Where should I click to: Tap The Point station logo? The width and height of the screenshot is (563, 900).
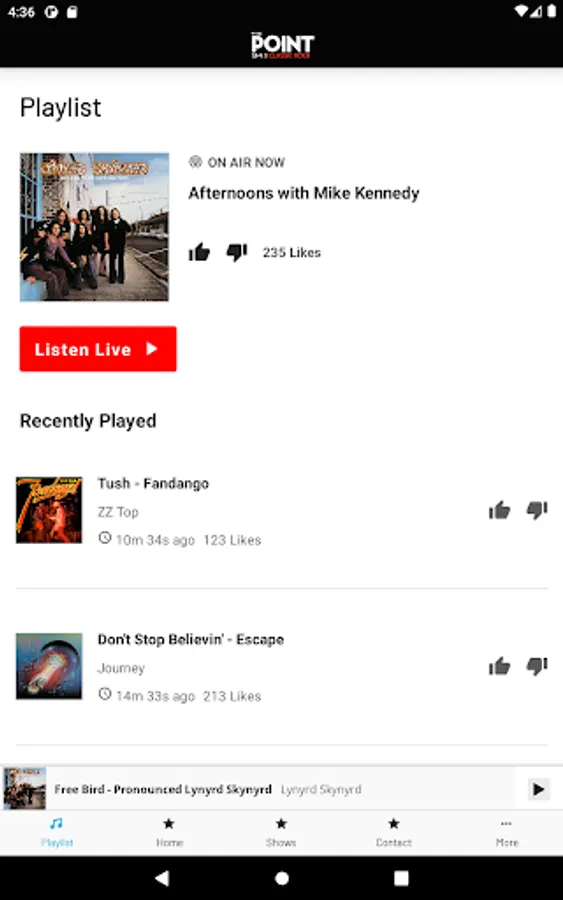(282, 45)
